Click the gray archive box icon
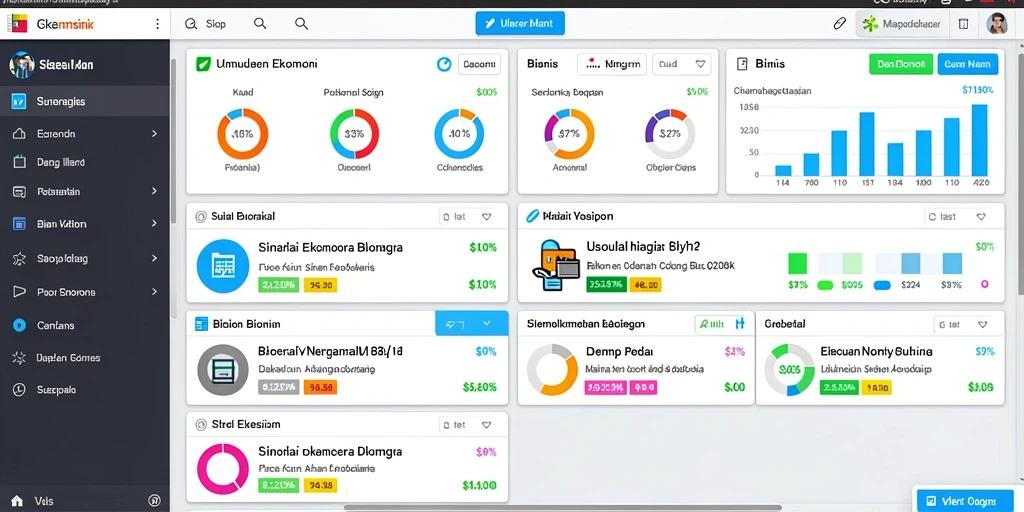1024x512 pixels. [x=223, y=370]
